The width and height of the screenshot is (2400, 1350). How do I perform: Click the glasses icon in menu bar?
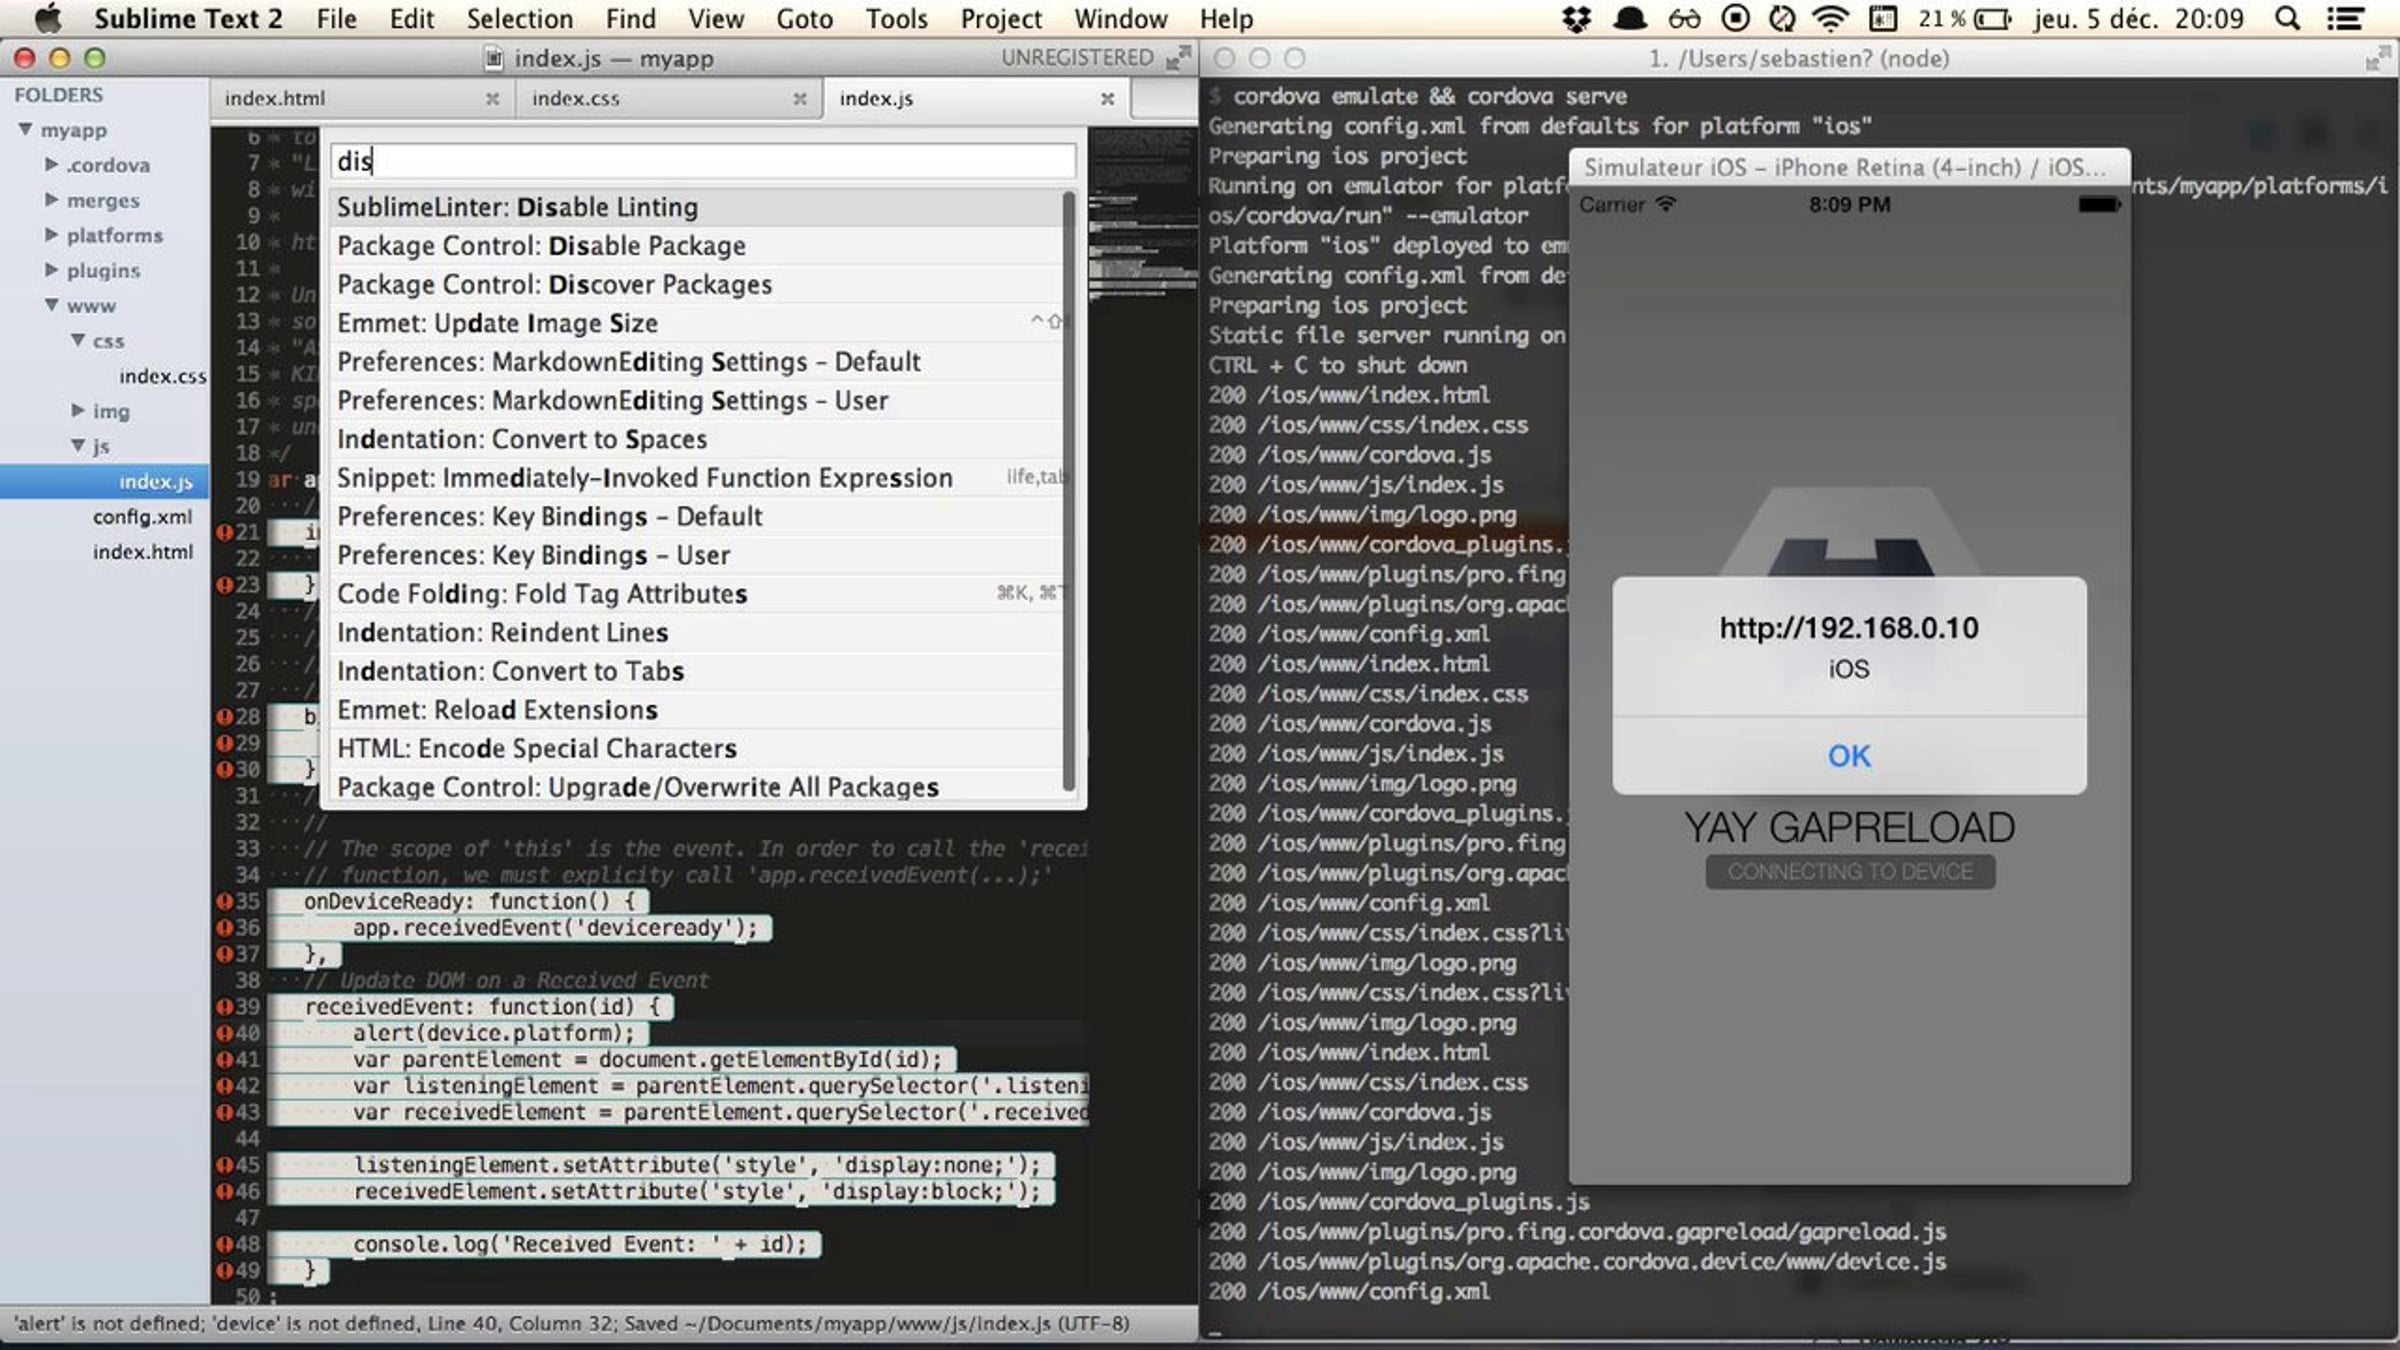tap(1684, 18)
